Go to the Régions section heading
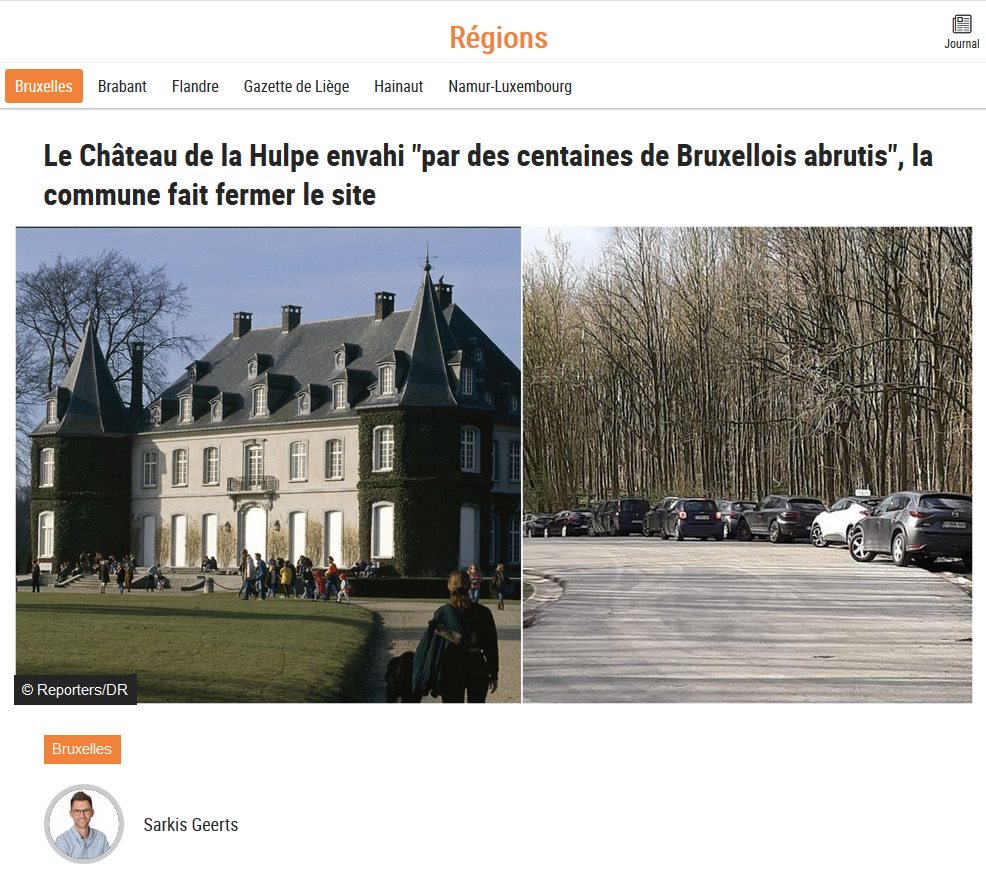The image size is (986, 880). (498, 38)
